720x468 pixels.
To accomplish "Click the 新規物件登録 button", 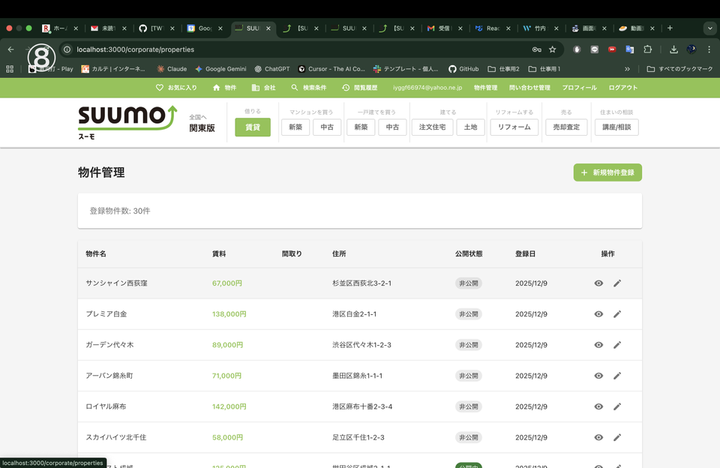I will (x=607, y=173).
